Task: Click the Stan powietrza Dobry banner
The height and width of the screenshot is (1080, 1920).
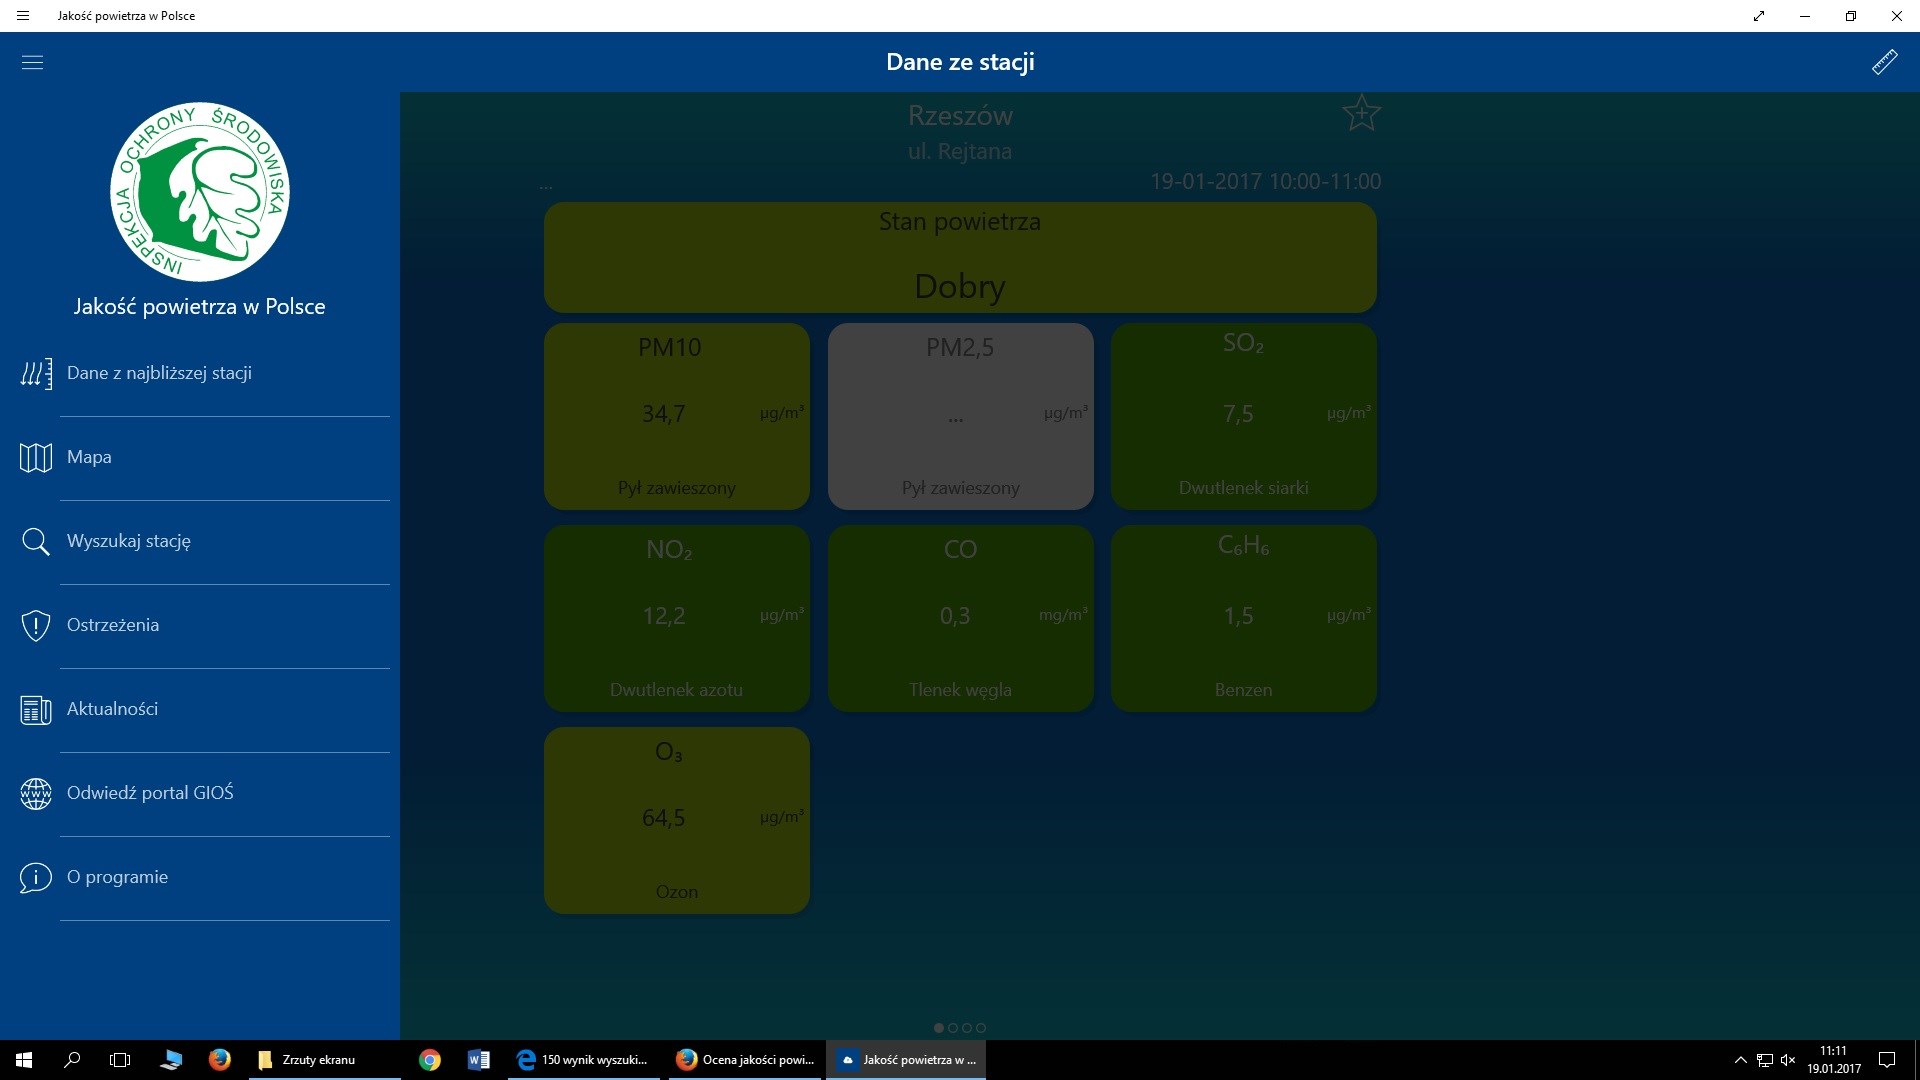Action: pos(960,258)
